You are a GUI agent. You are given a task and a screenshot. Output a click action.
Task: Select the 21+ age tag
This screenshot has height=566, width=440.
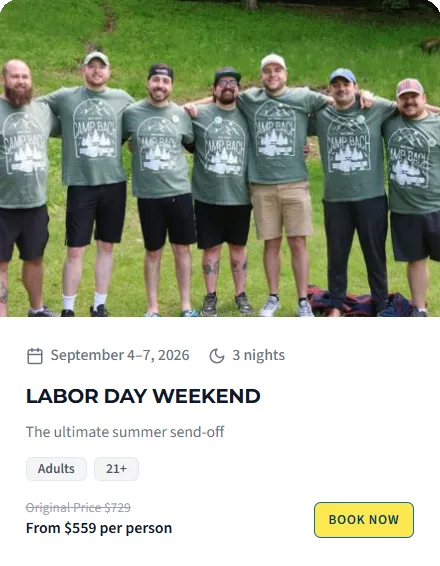pos(116,469)
